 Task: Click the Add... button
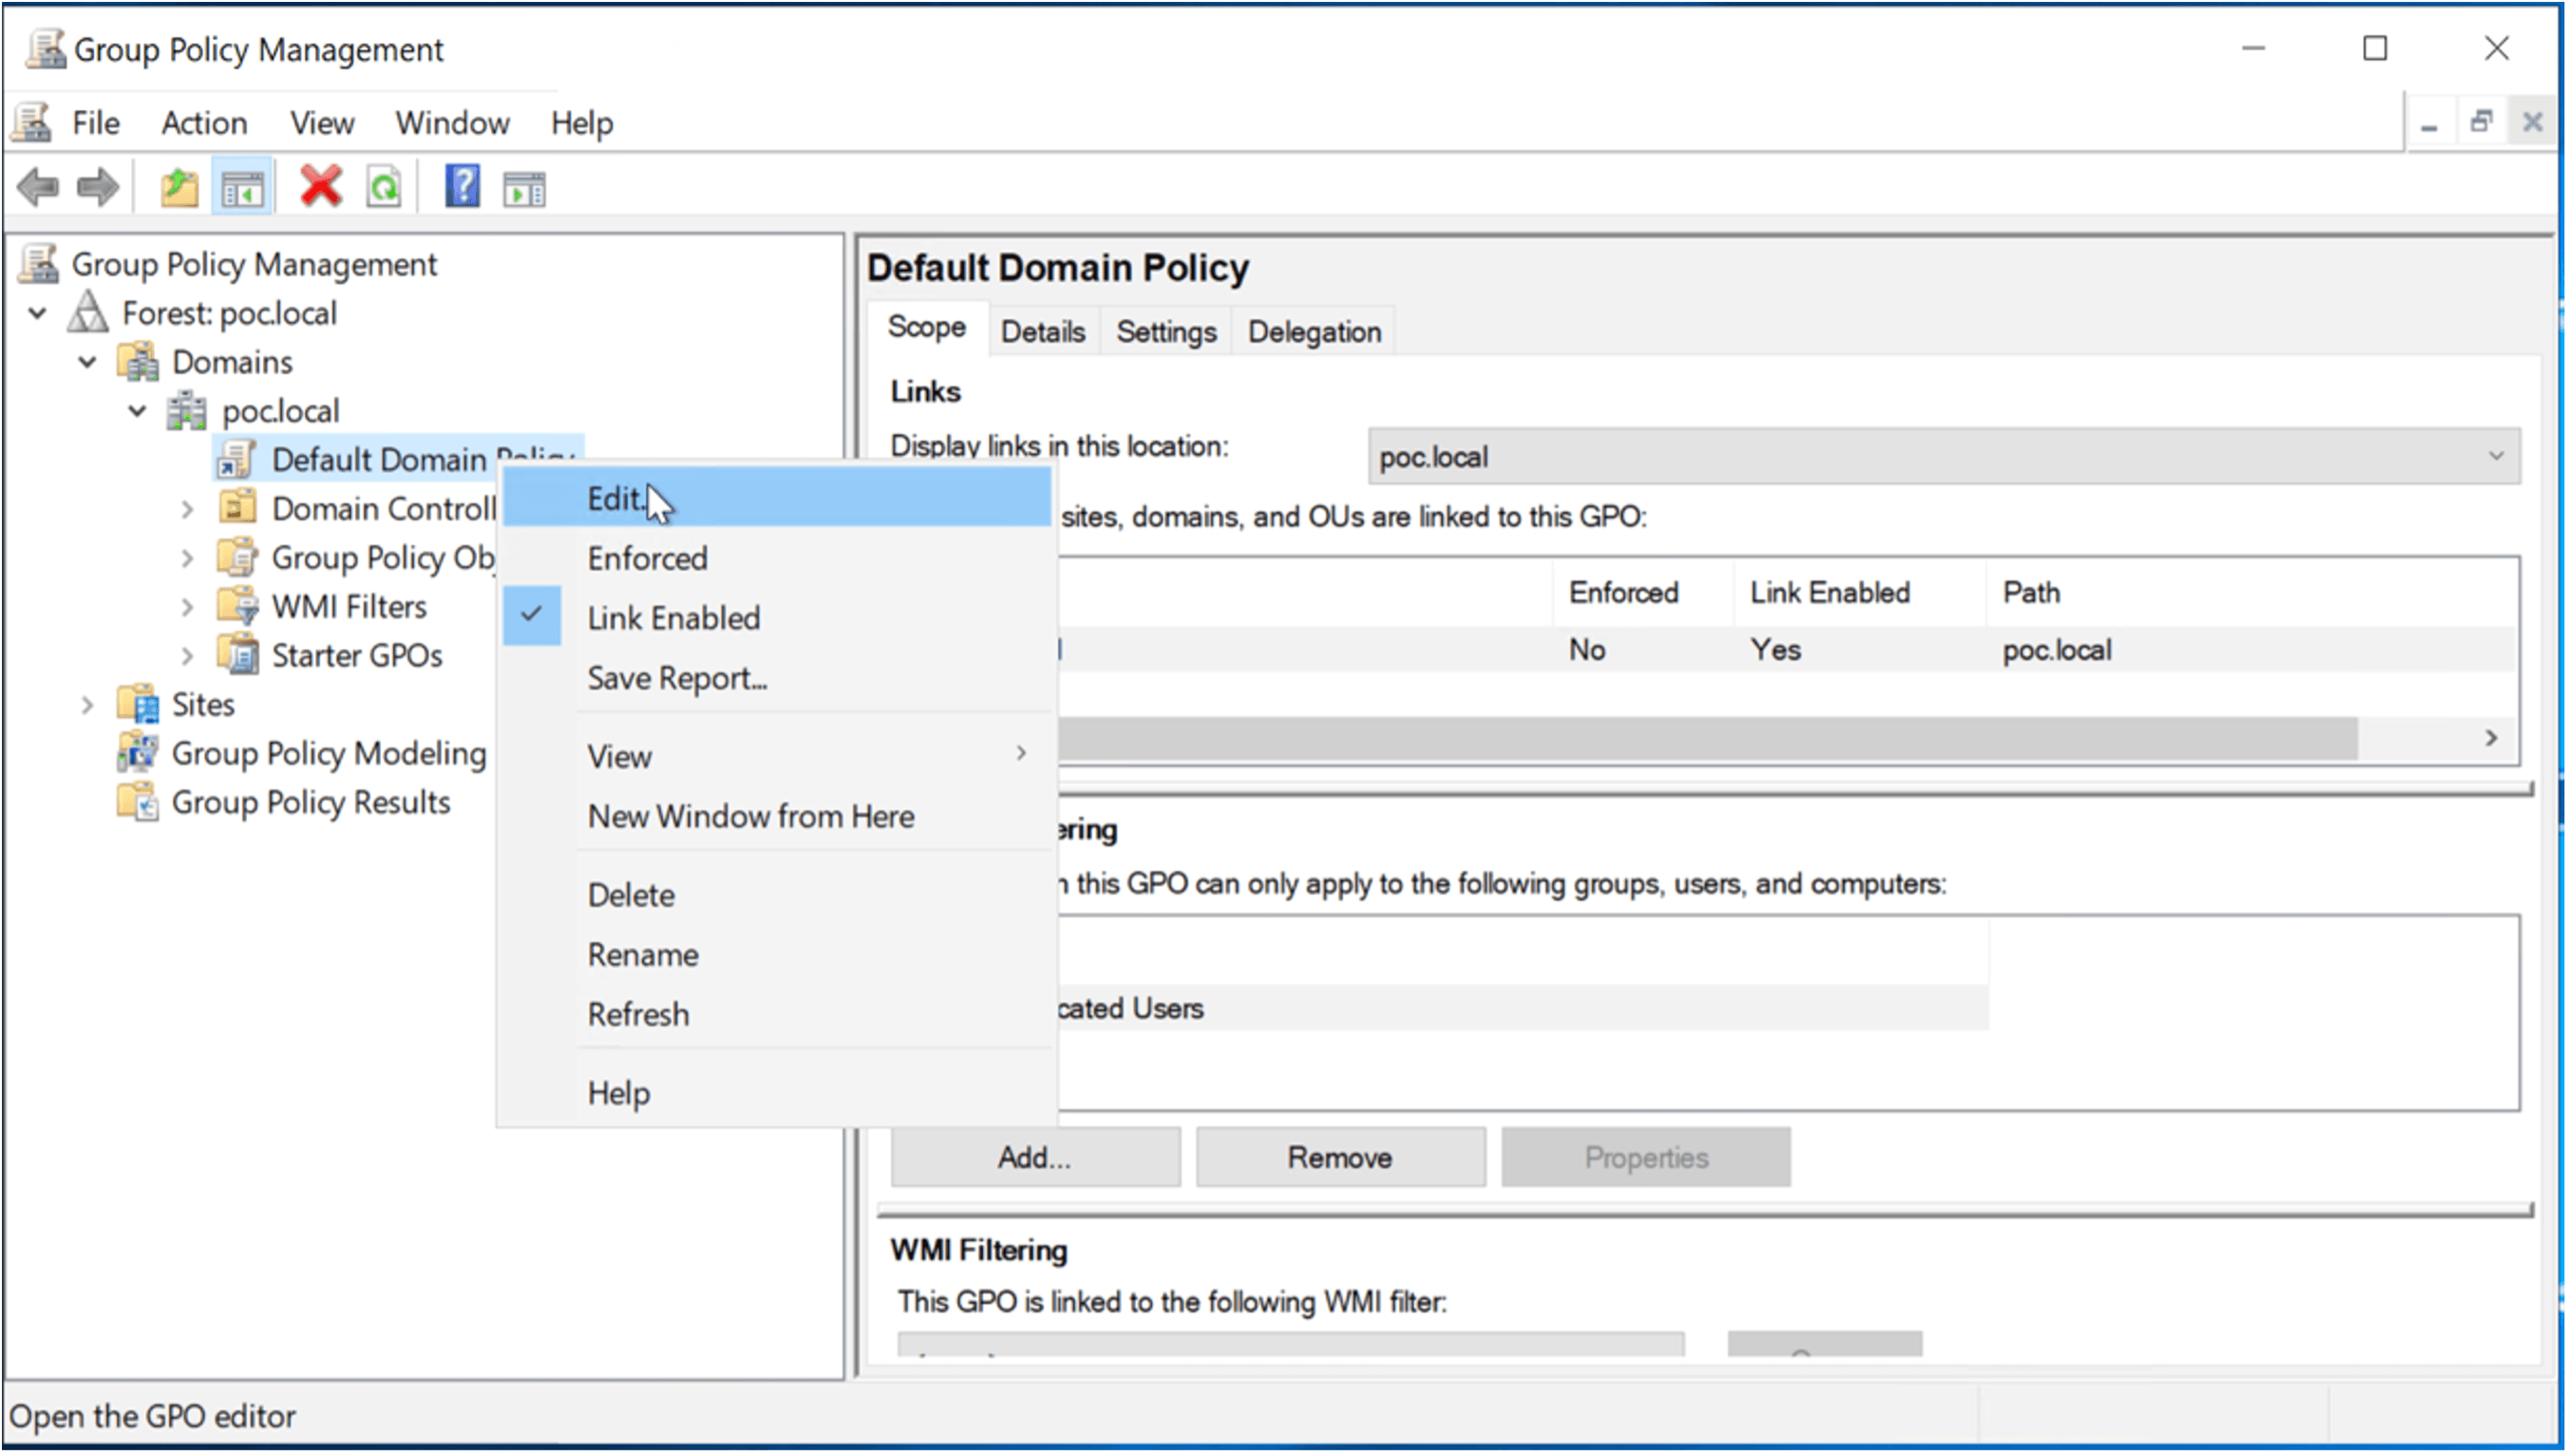coord(1035,1157)
